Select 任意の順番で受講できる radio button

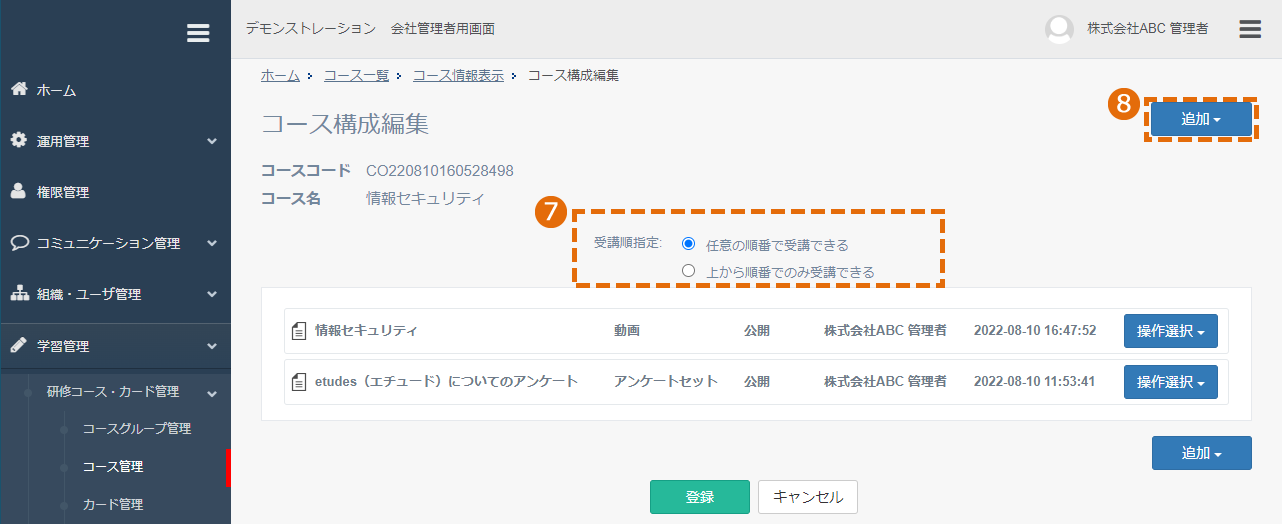pos(688,243)
